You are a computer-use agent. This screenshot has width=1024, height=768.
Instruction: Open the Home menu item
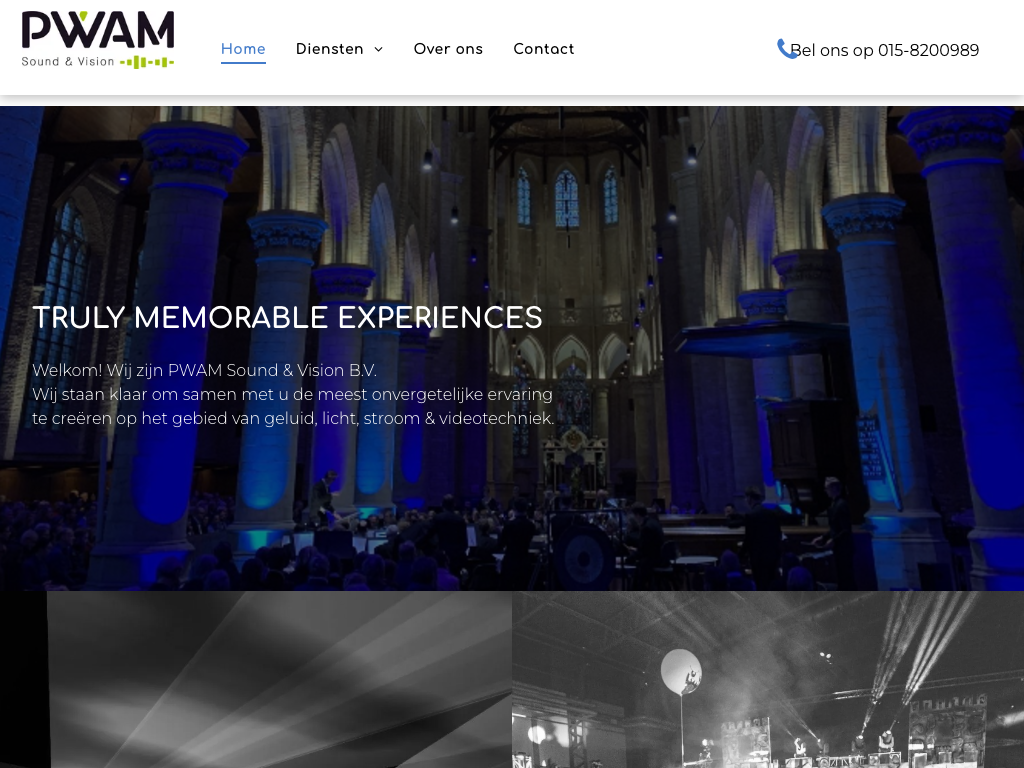tap(243, 49)
